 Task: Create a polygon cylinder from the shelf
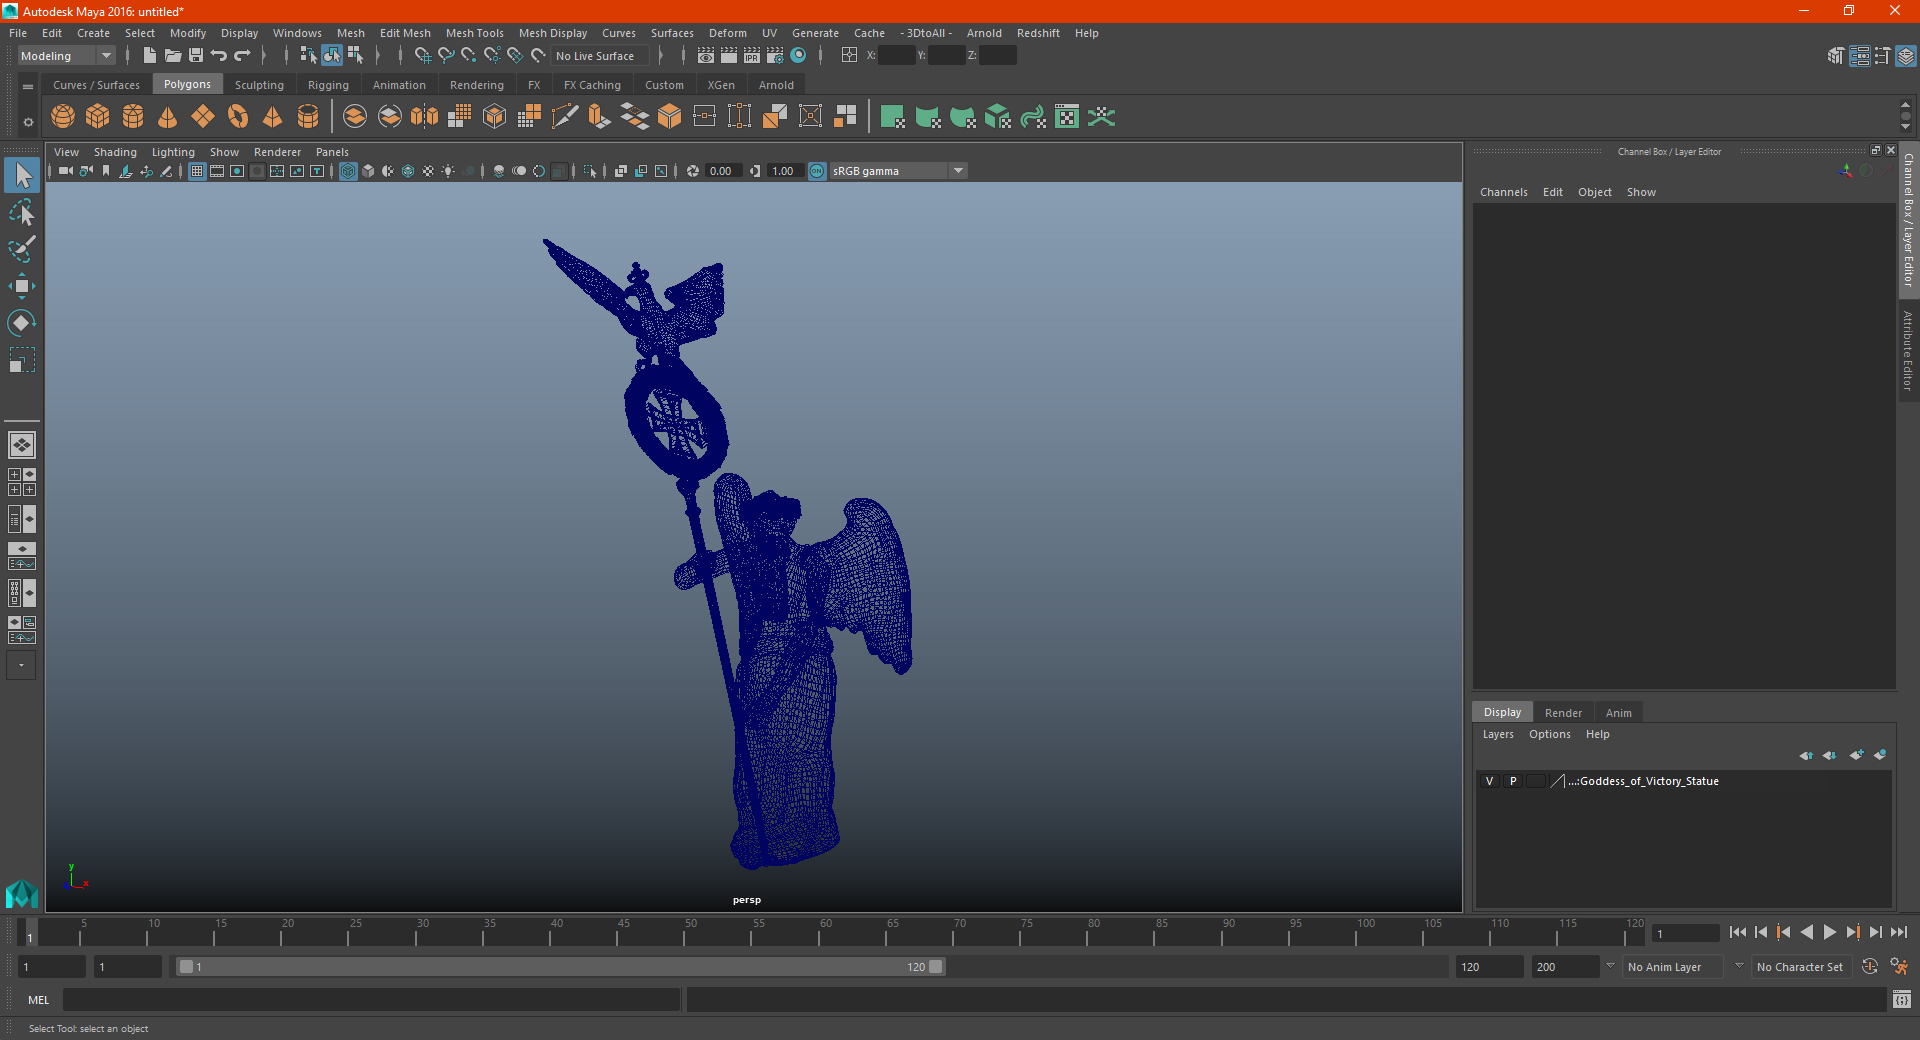point(133,117)
